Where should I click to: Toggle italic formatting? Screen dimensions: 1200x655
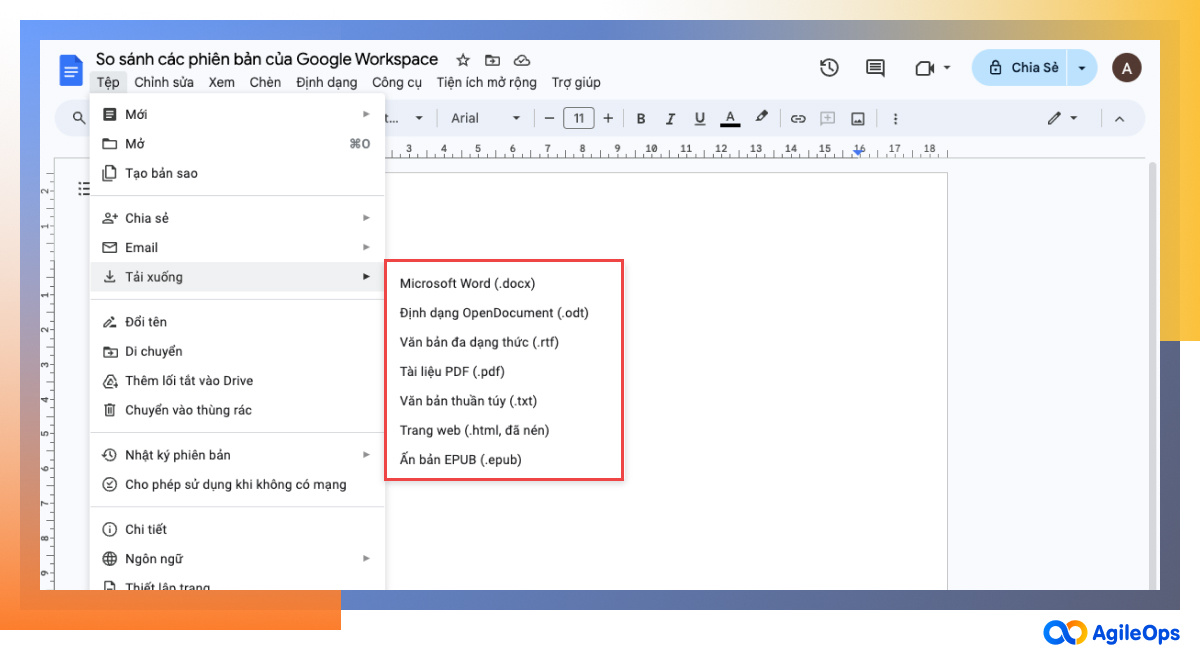(x=670, y=118)
